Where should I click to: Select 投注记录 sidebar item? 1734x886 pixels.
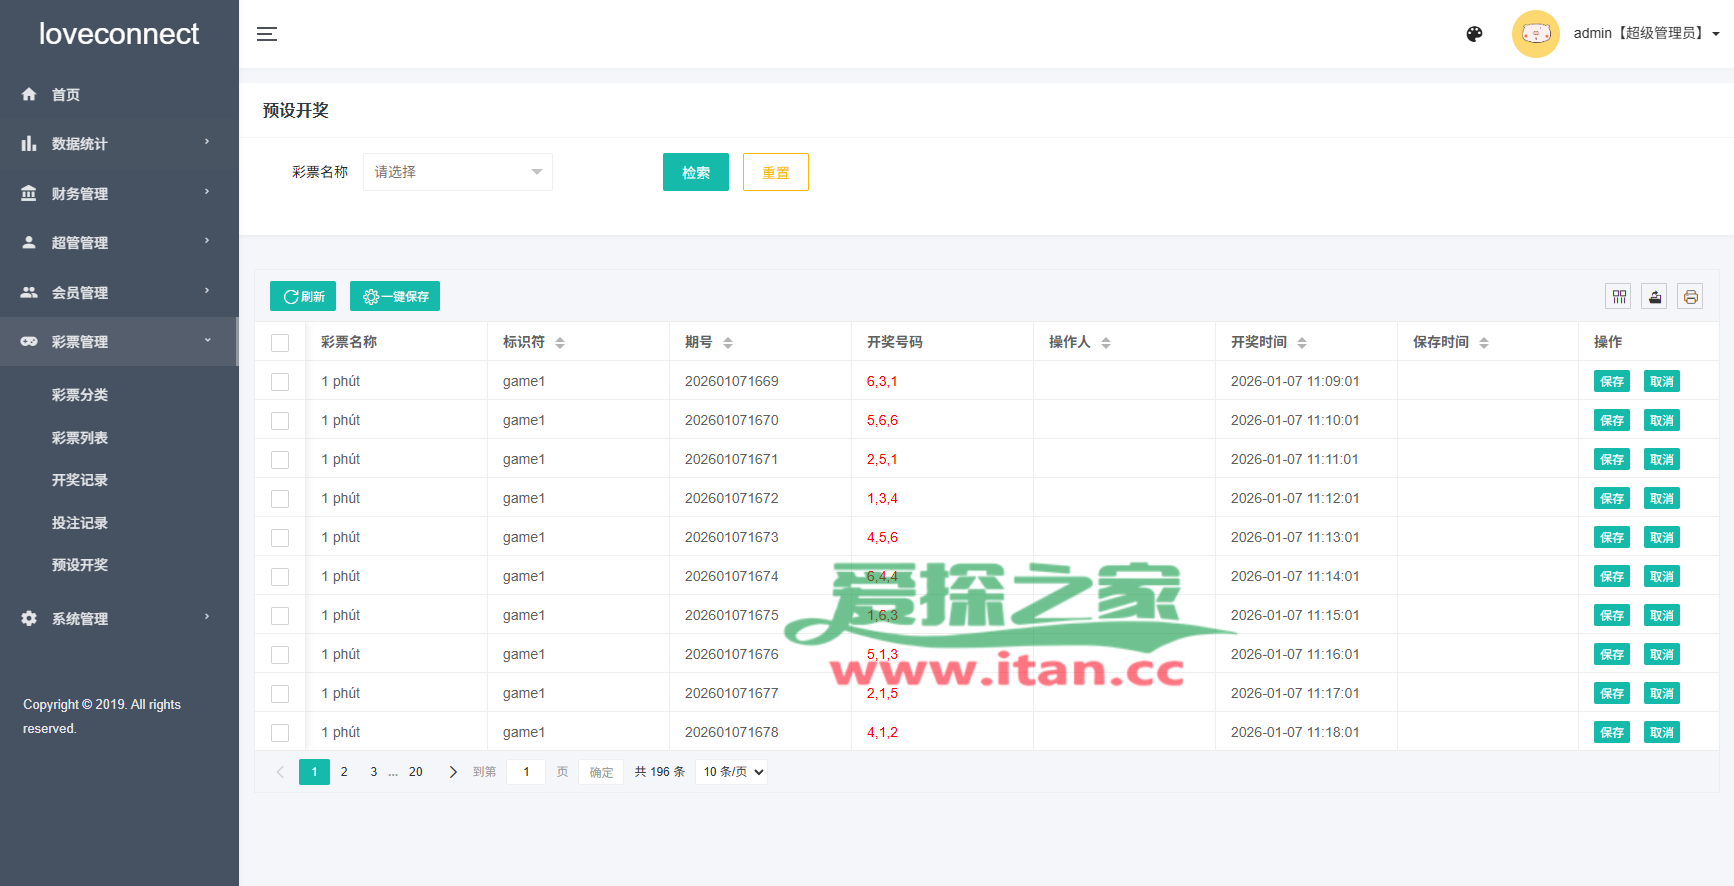[80, 523]
